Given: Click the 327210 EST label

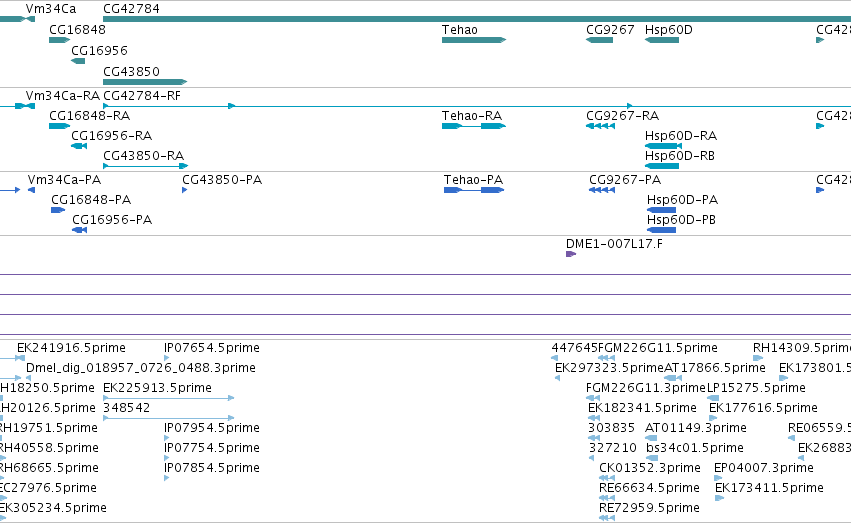Looking at the screenshot, I should (613, 448).
